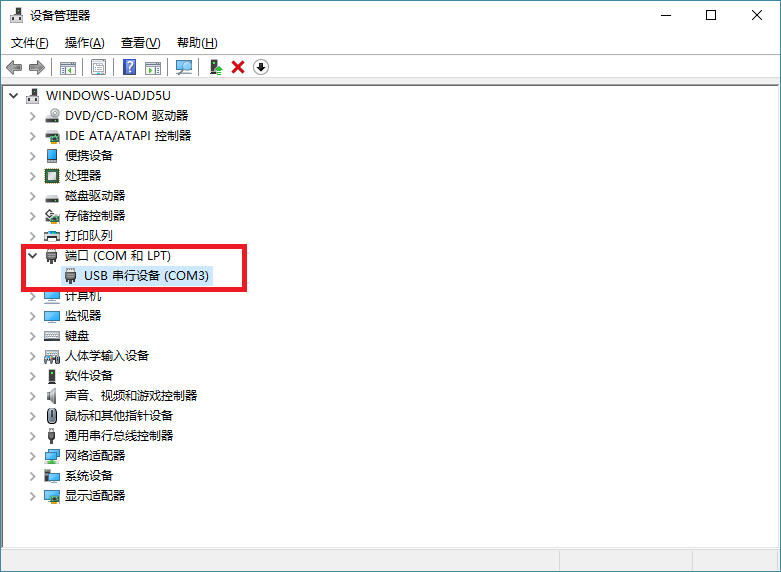
Task: Open the Properties toolbar icon
Action: [x=98, y=67]
